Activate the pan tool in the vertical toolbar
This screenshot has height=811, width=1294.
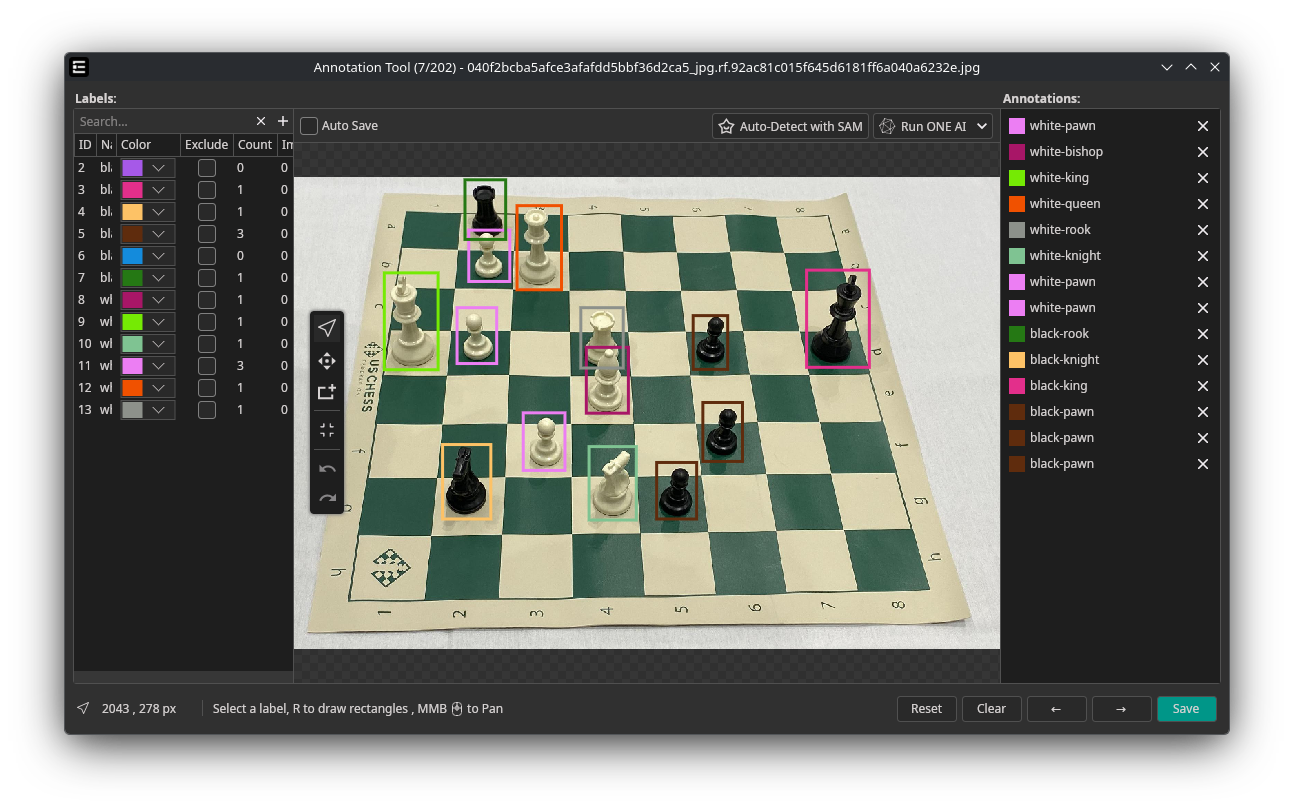[327, 361]
